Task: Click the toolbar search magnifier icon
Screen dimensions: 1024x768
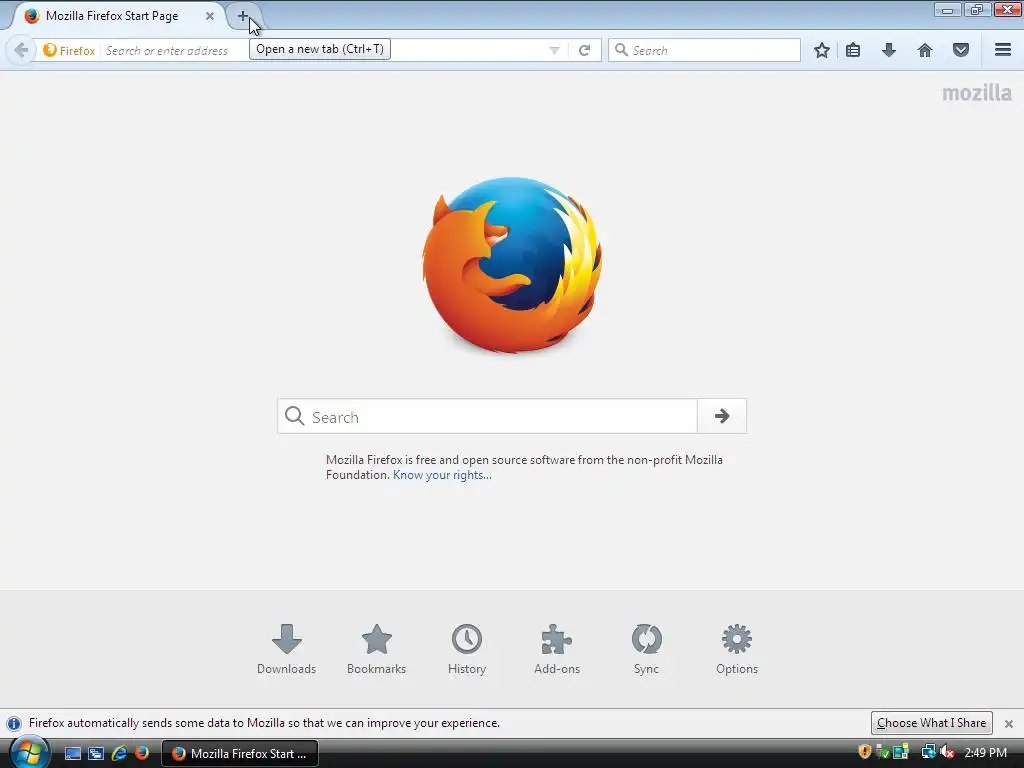Action: (621, 50)
